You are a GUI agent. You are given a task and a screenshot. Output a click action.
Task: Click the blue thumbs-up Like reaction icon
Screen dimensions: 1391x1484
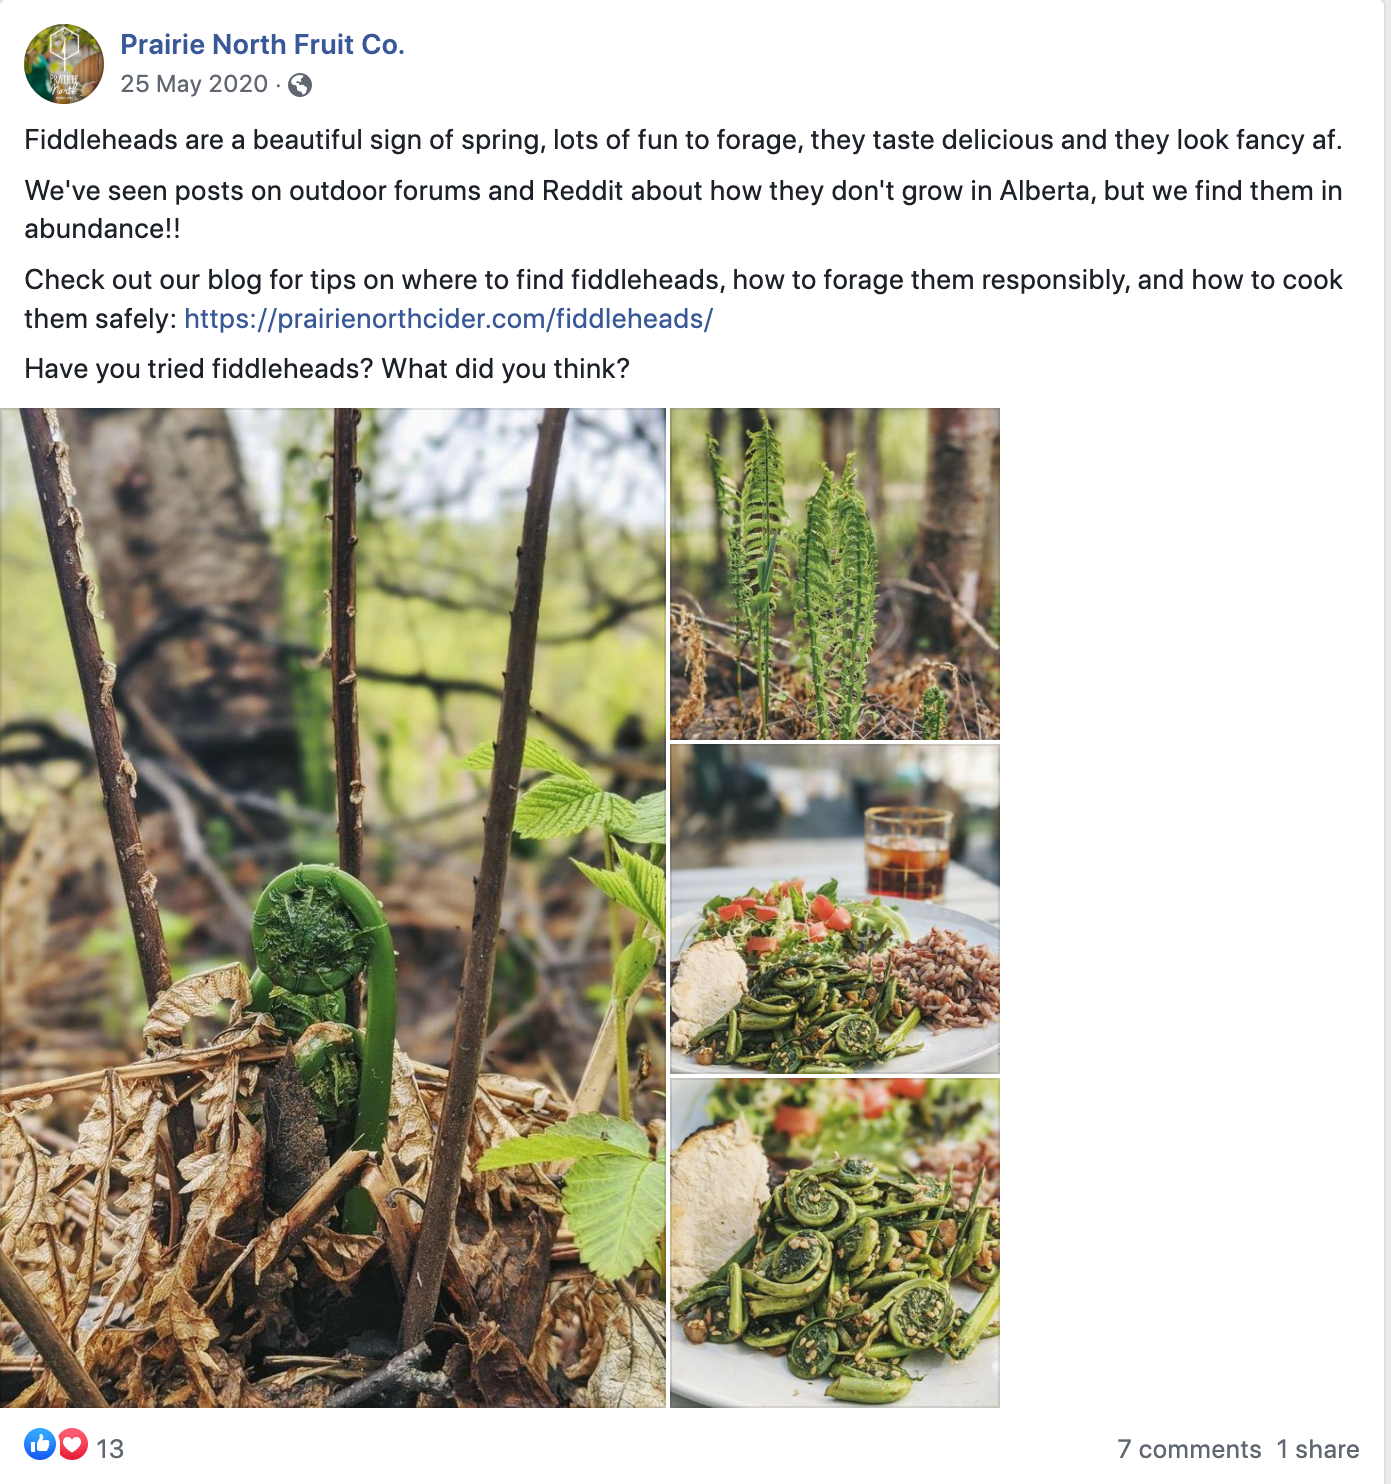point(40,1444)
